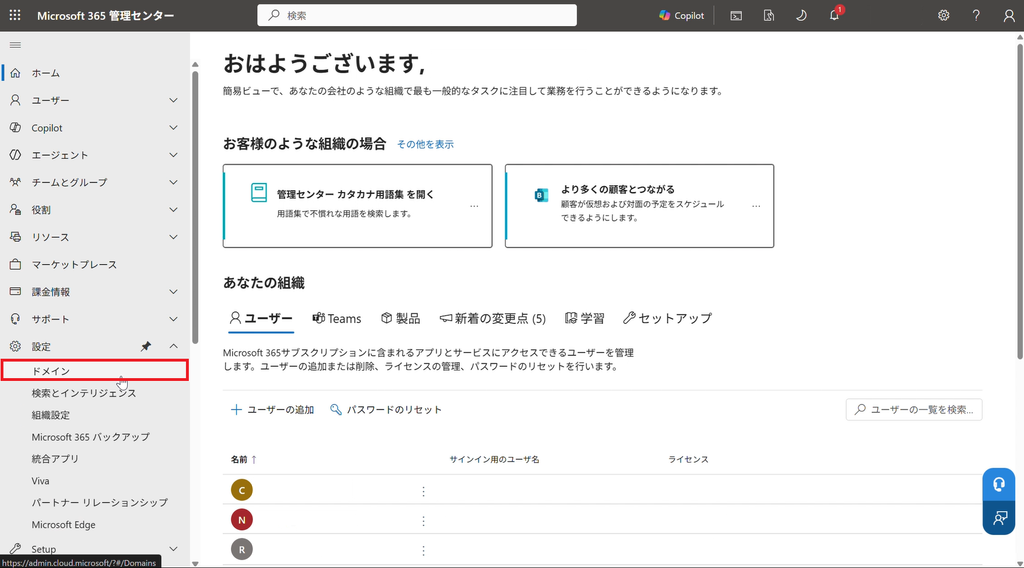The width and height of the screenshot is (1024, 568).
Task: Open the より多くの顧客とつながる card
Action: 639,206
